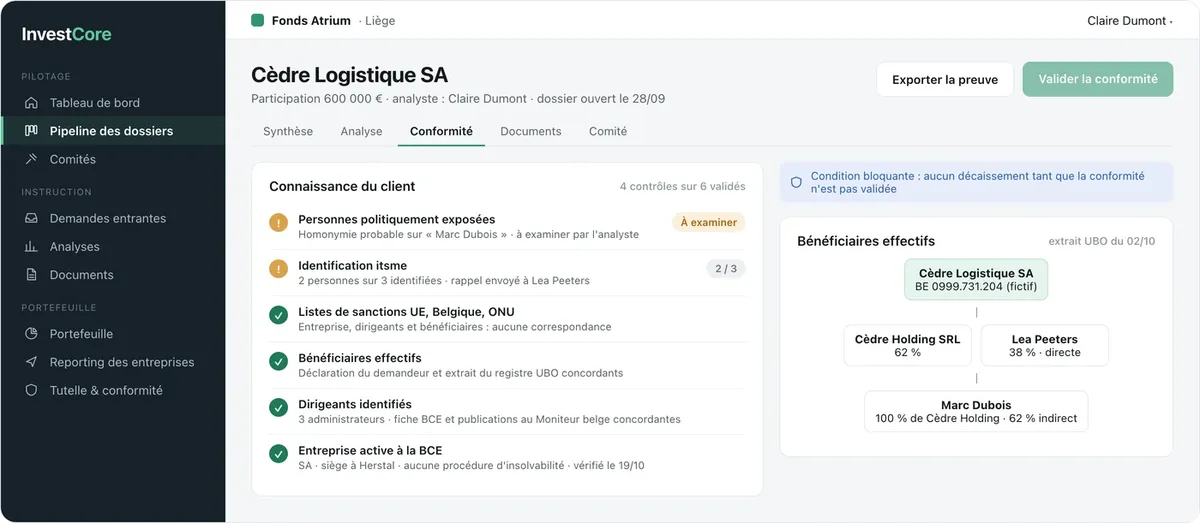
Task: Select the Cèdre Holding SRL node
Action: click(907, 346)
